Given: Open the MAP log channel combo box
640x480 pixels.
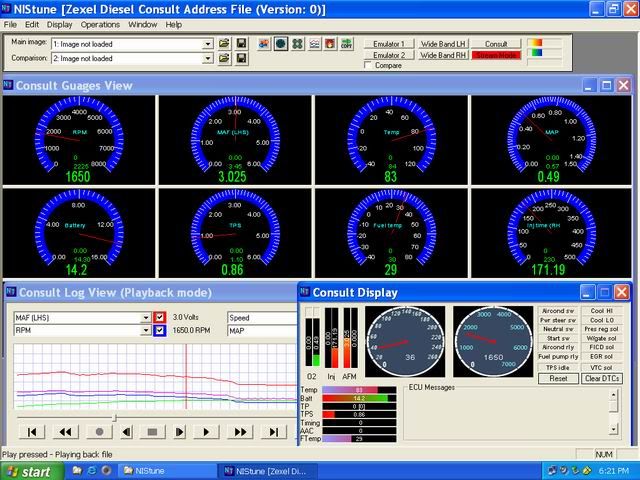Looking at the screenshot, I should [x=262, y=331].
